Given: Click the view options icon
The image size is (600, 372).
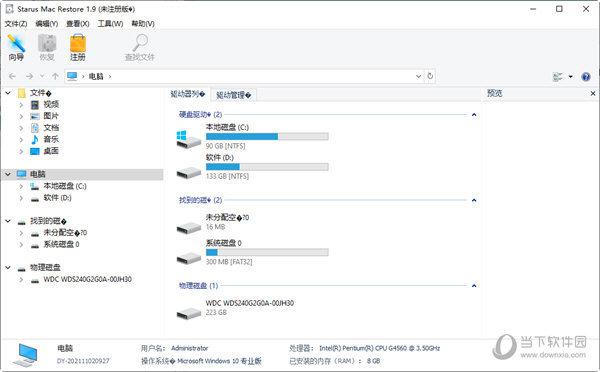Looking at the screenshot, I should point(558,77).
